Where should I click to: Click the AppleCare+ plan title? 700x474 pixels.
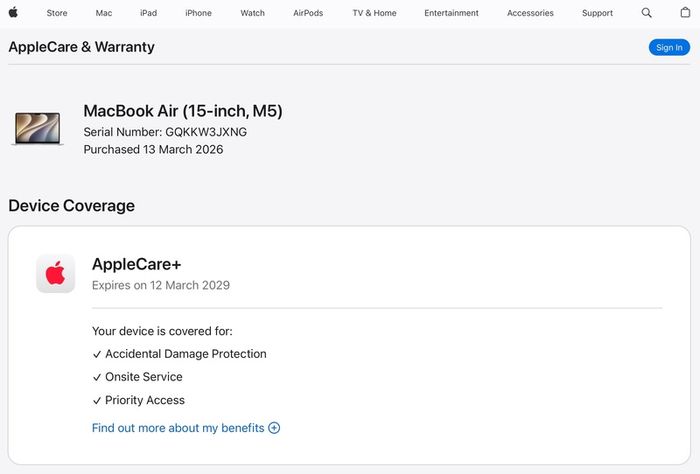point(137,264)
